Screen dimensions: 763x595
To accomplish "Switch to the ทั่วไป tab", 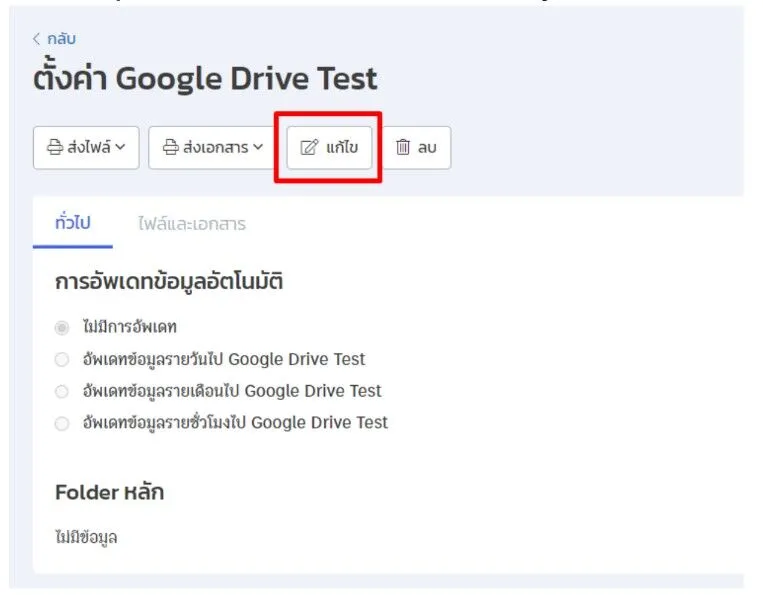I will click(72, 223).
